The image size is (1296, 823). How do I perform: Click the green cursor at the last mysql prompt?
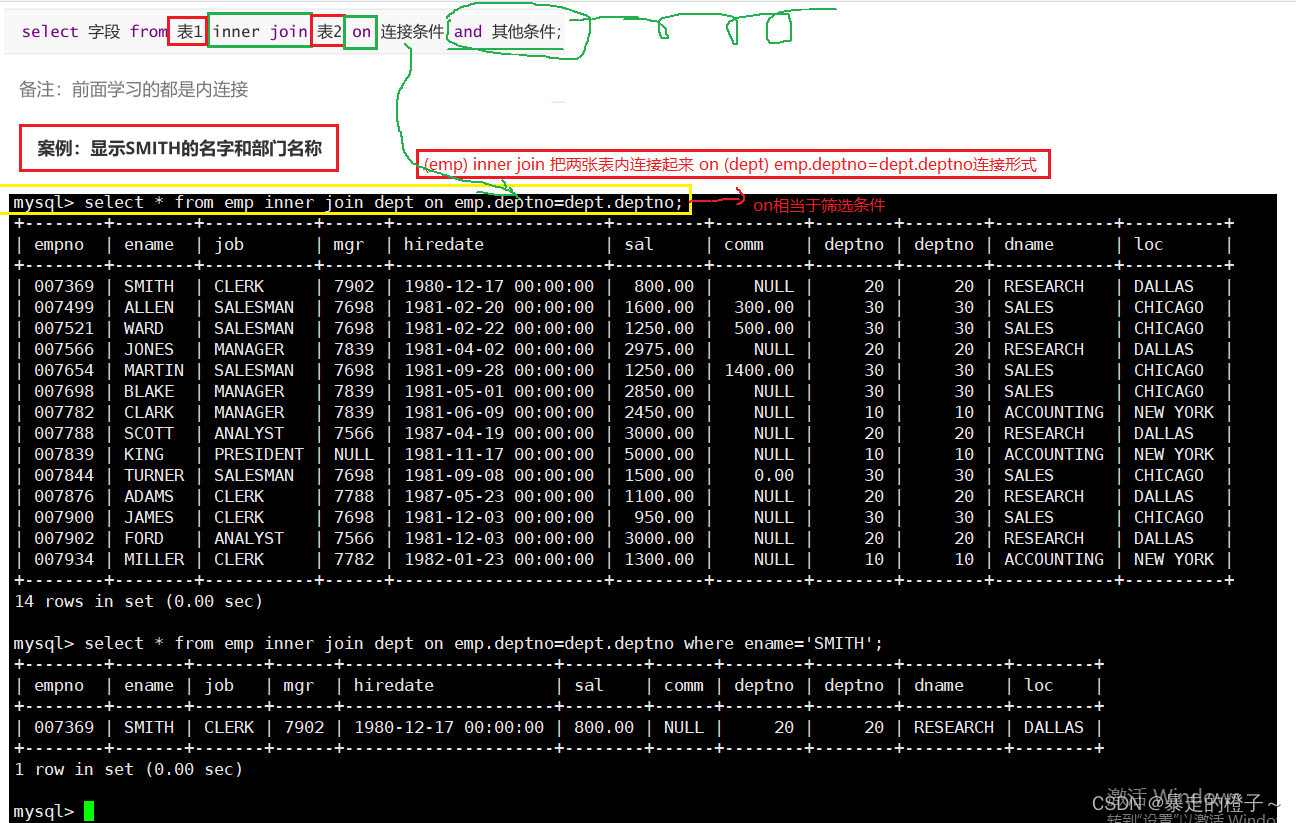(x=89, y=811)
